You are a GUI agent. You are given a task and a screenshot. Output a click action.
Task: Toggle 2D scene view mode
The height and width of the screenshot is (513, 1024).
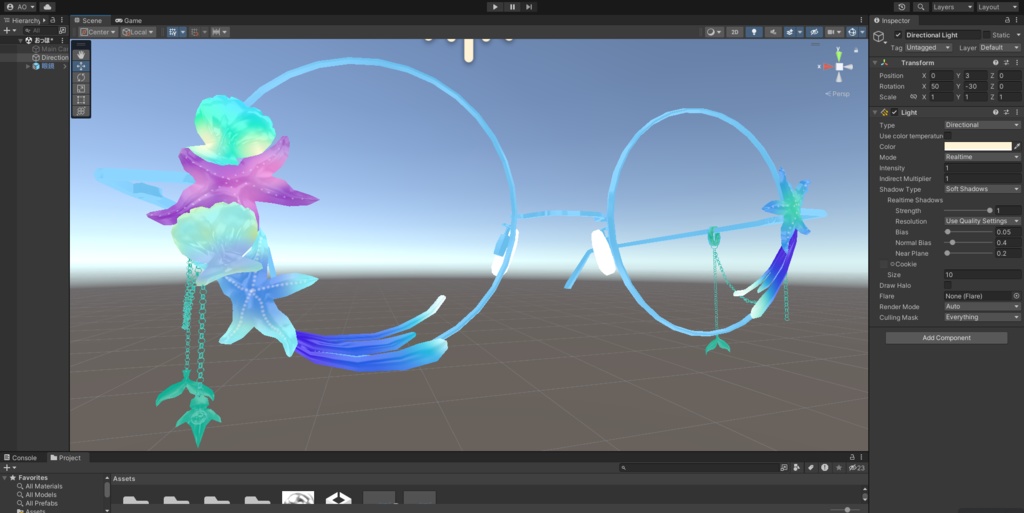pyautogui.click(x=735, y=32)
